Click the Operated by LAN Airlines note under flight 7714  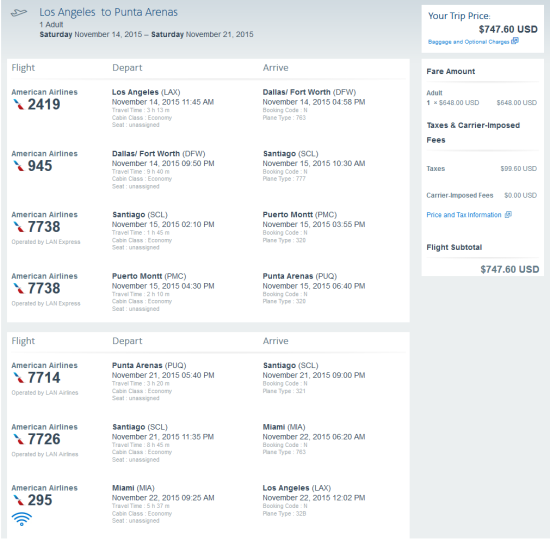(x=45, y=392)
